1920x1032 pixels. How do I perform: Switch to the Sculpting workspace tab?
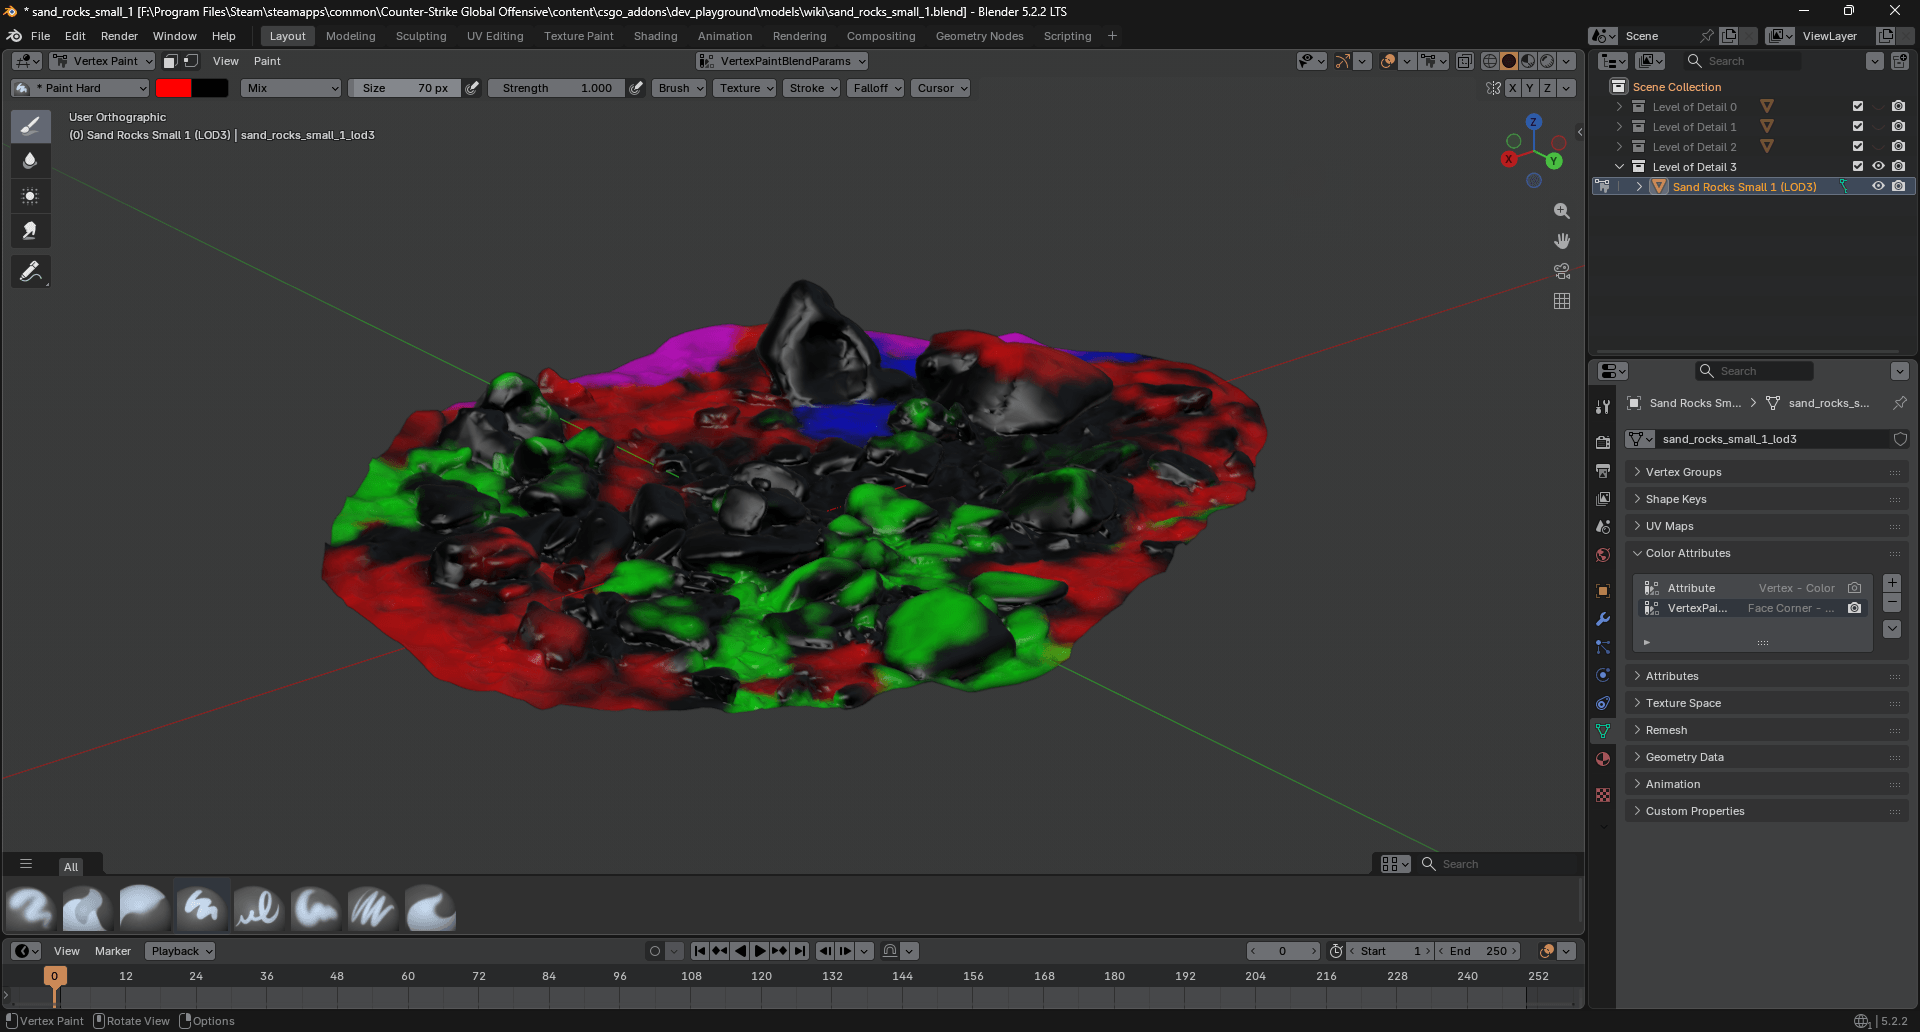point(421,36)
